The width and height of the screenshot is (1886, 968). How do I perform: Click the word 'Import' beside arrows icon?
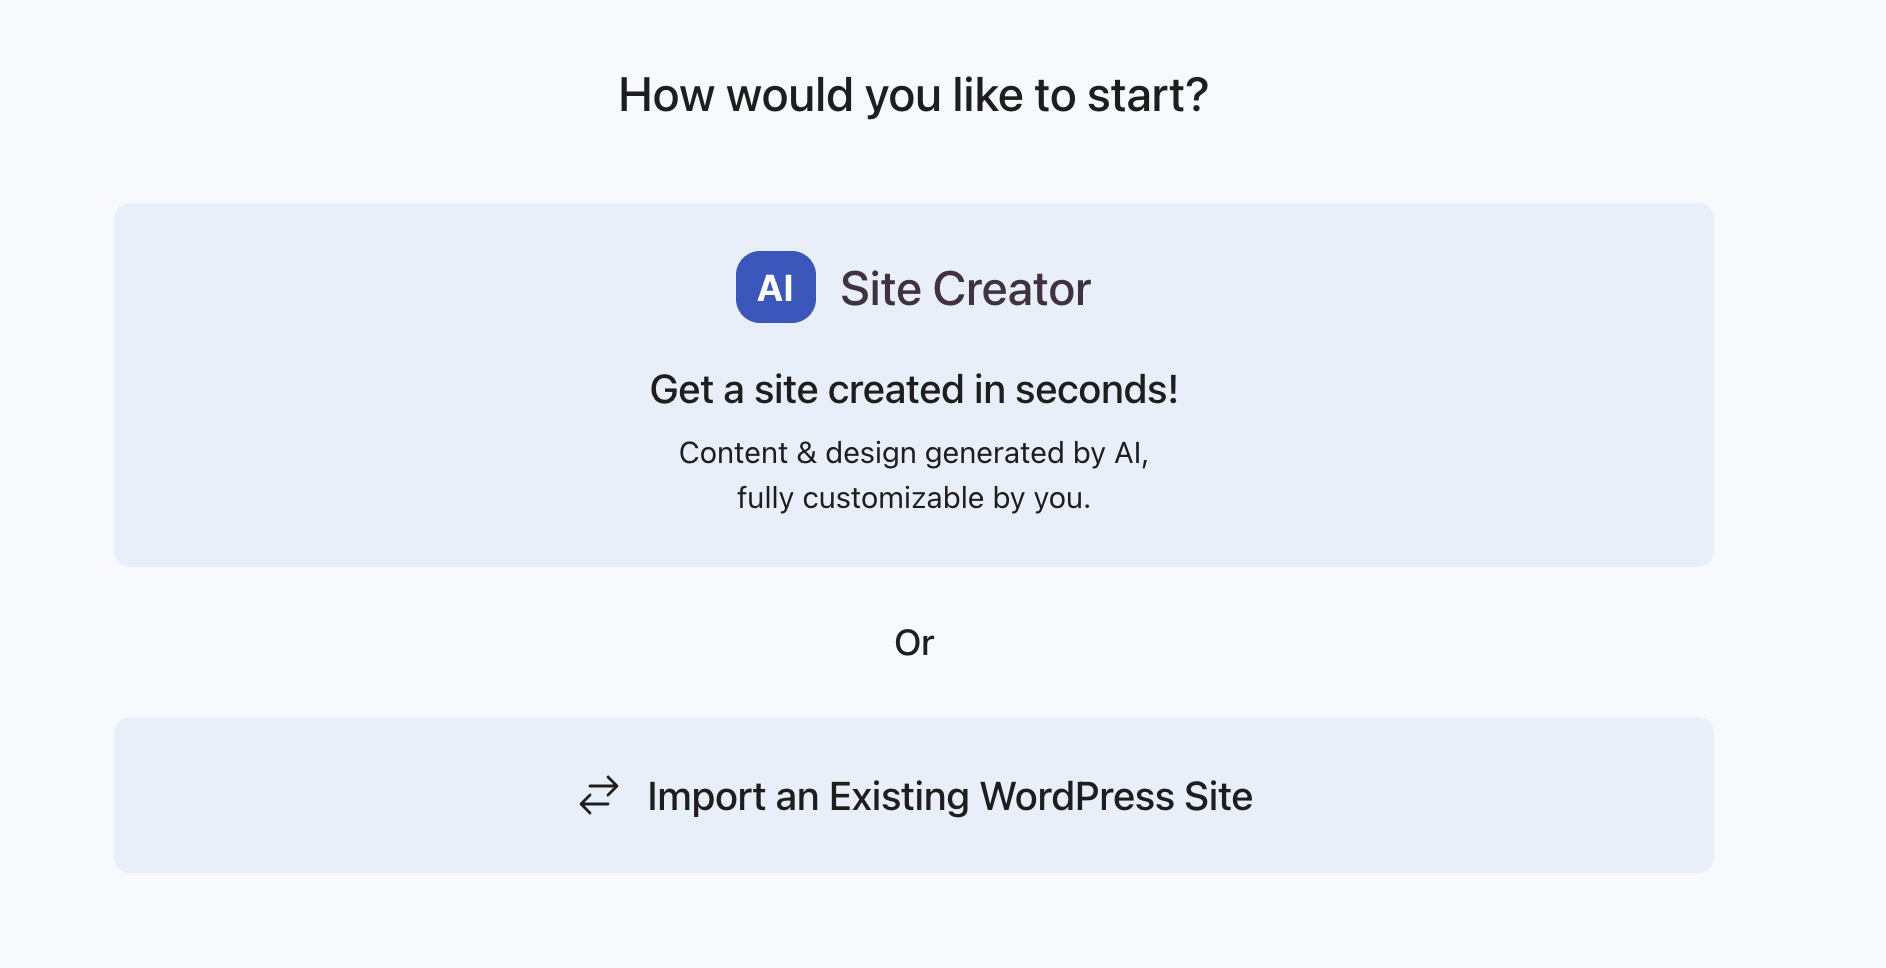707,798
